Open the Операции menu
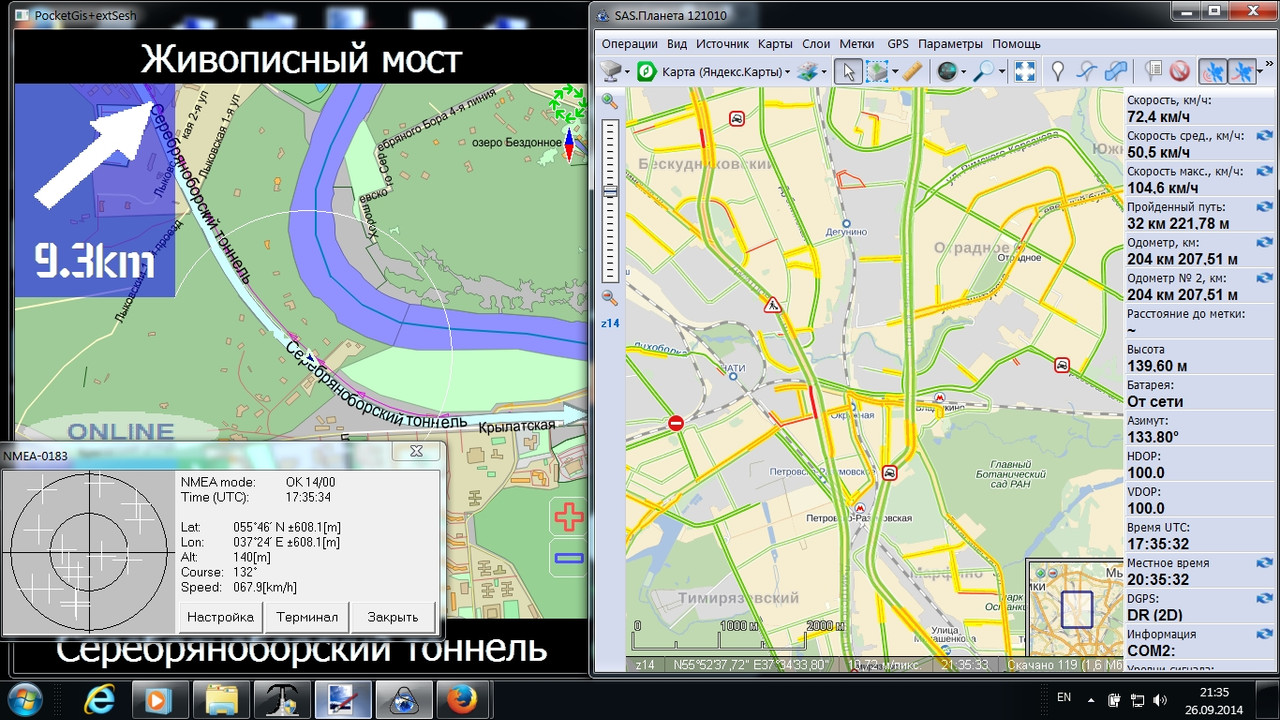This screenshot has height=720, width=1280. pyautogui.click(x=630, y=44)
